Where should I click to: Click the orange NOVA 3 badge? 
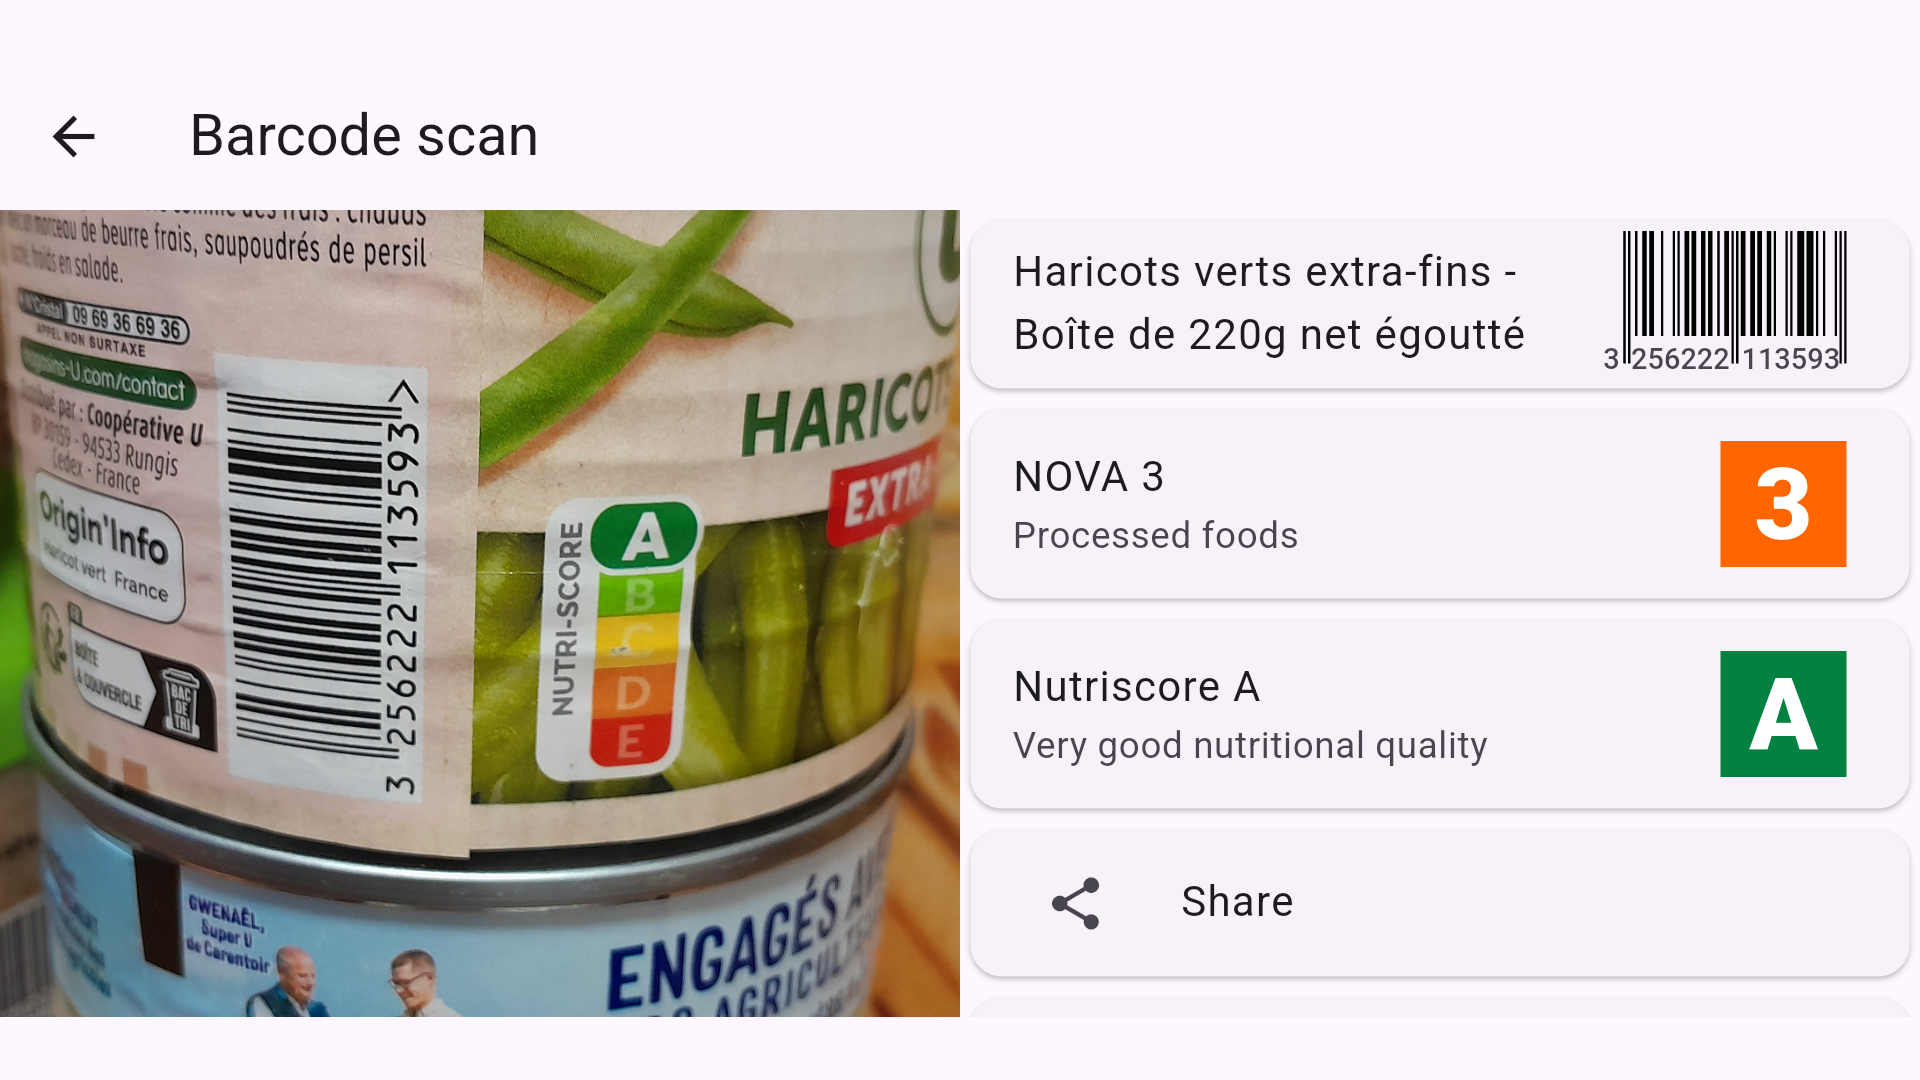tap(1783, 504)
